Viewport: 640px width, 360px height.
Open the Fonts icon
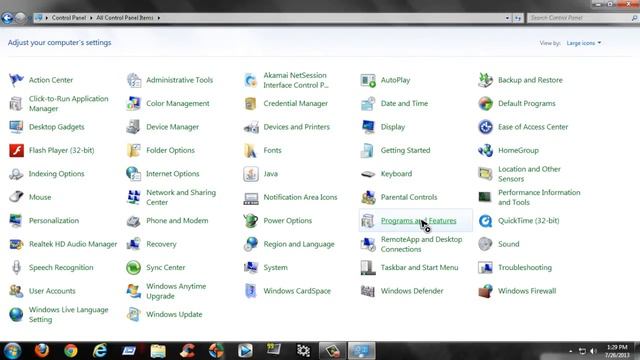coord(251,151)
